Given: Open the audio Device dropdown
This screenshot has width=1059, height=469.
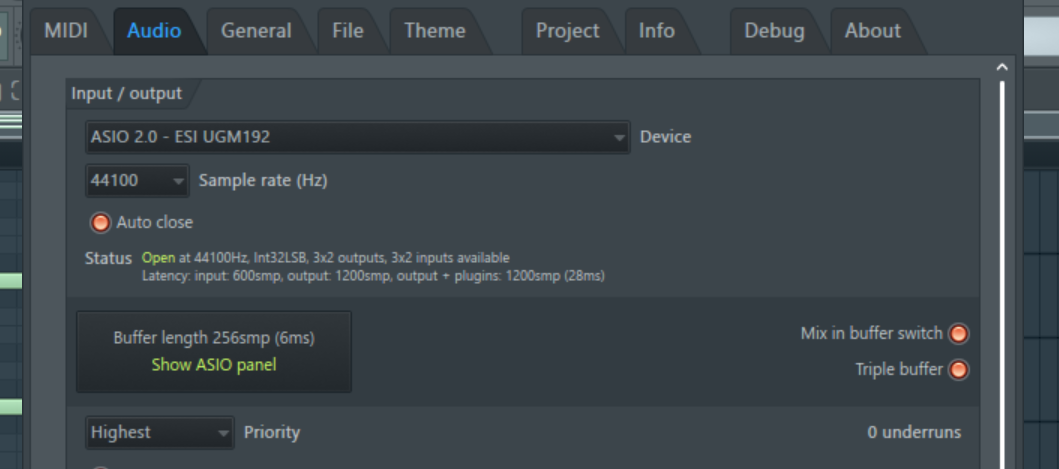Looking at the screenshot, I should coord(357,137).
